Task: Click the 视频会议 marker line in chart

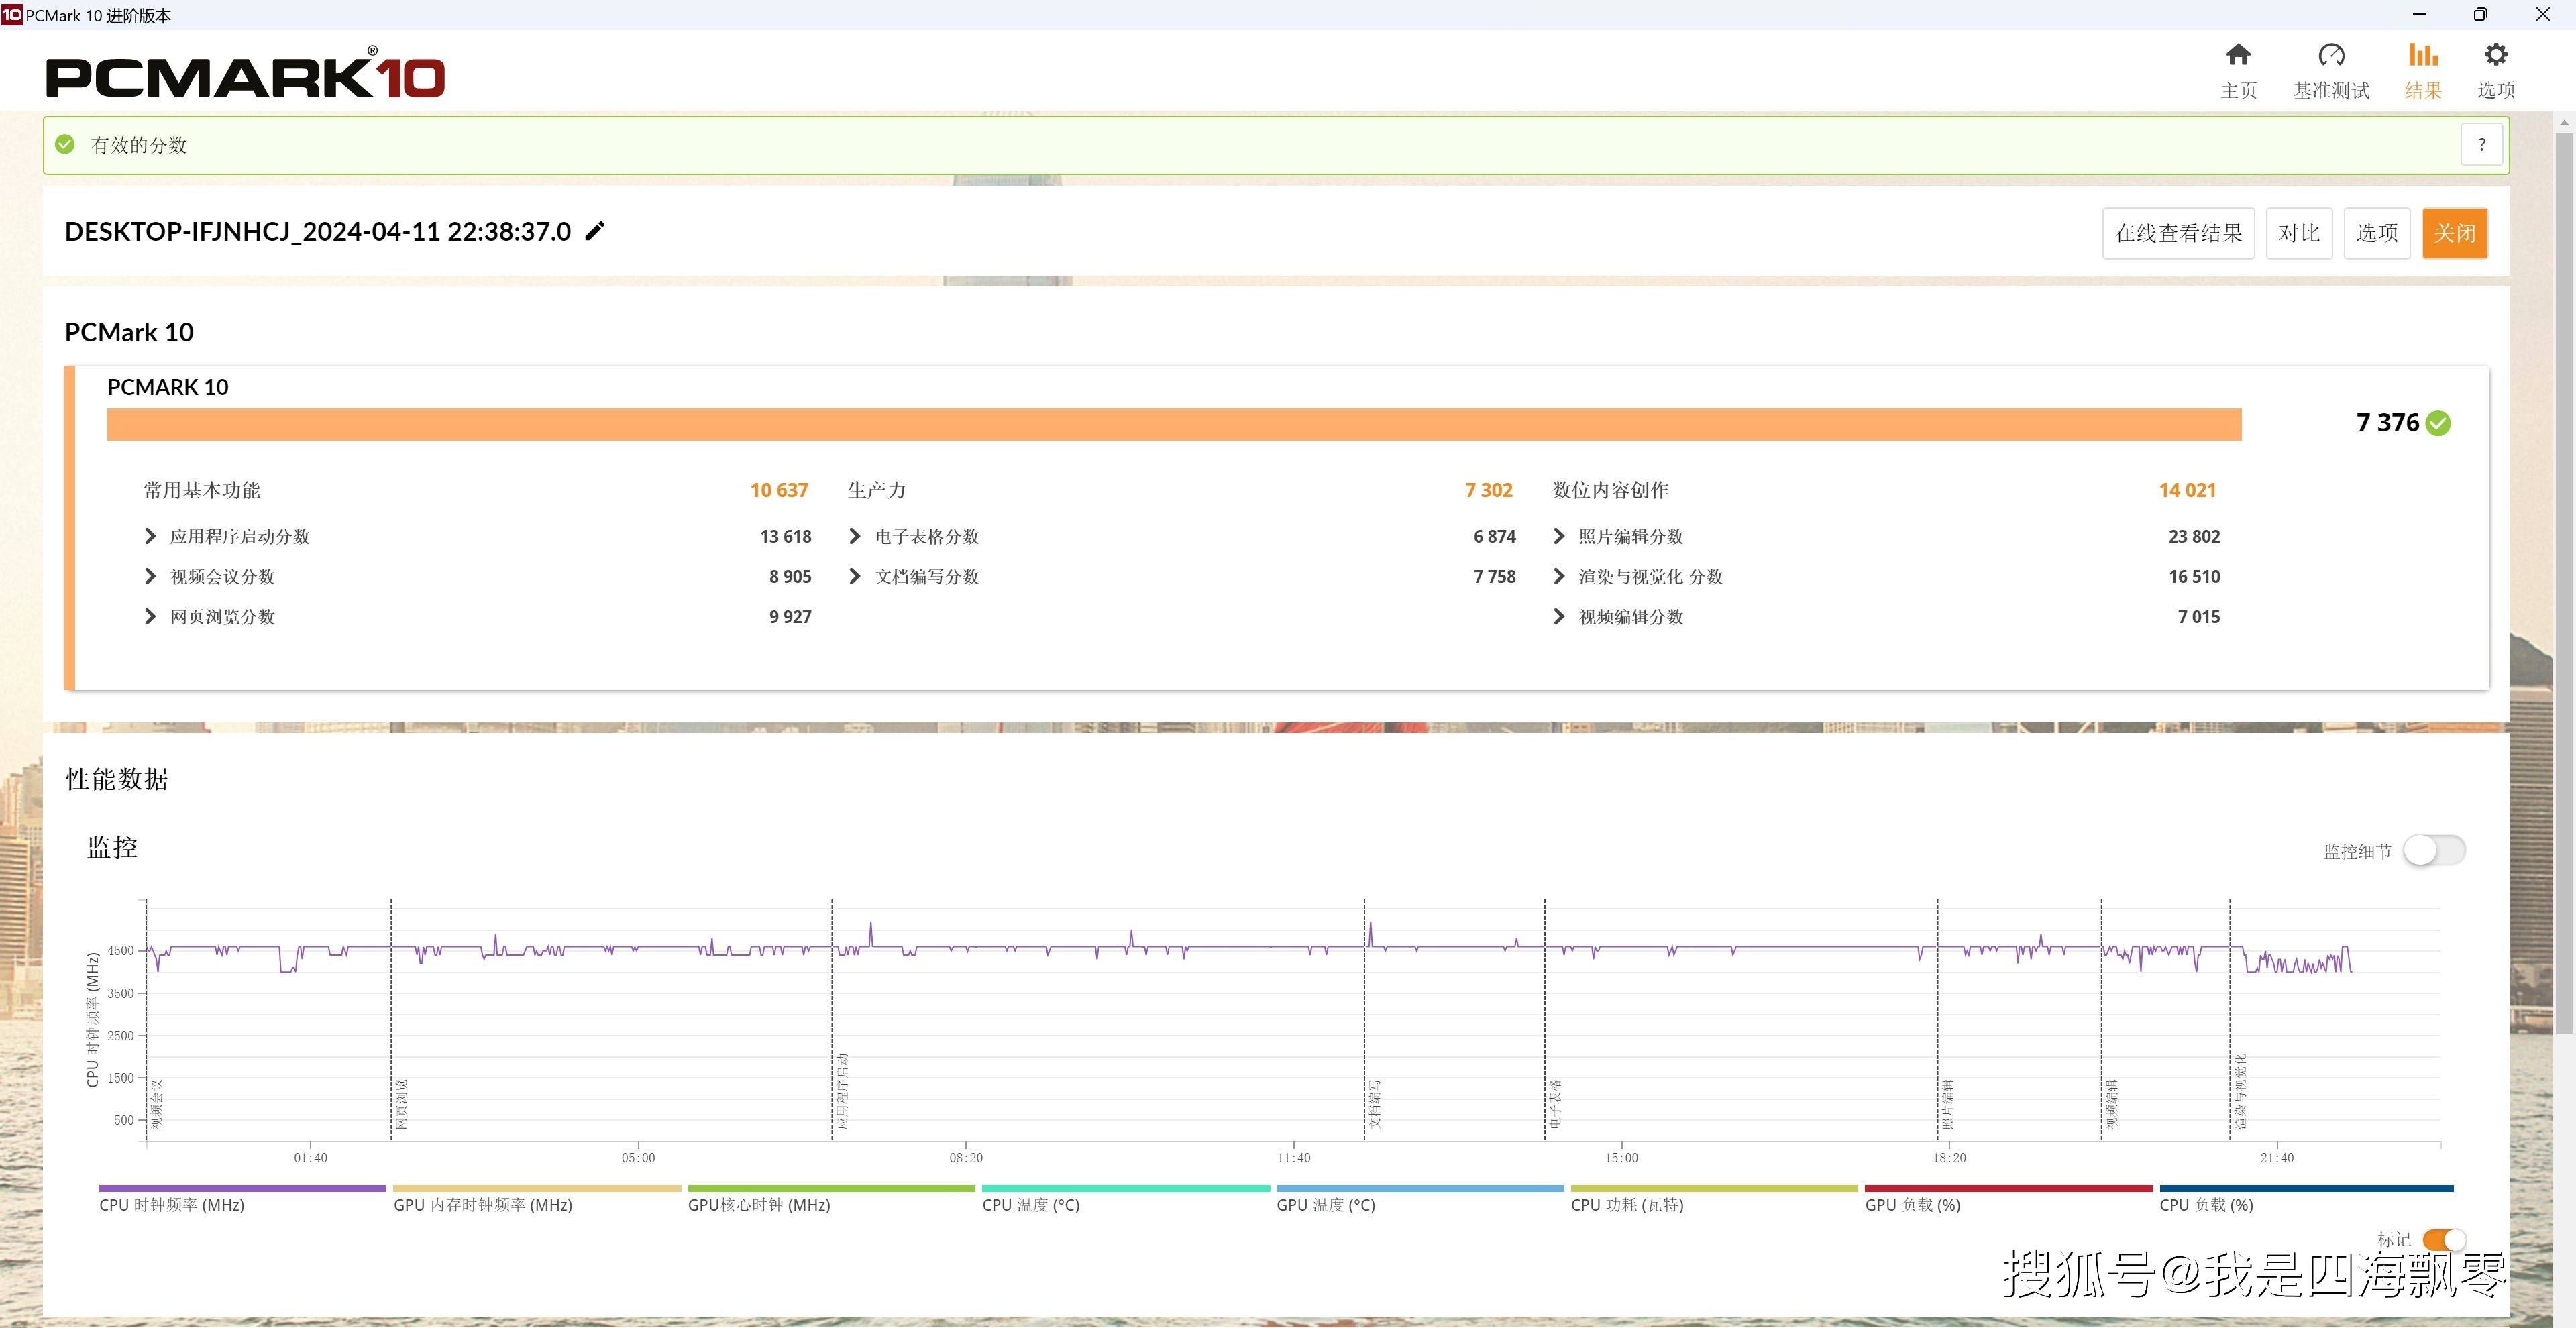Action: coord(146,1019)
